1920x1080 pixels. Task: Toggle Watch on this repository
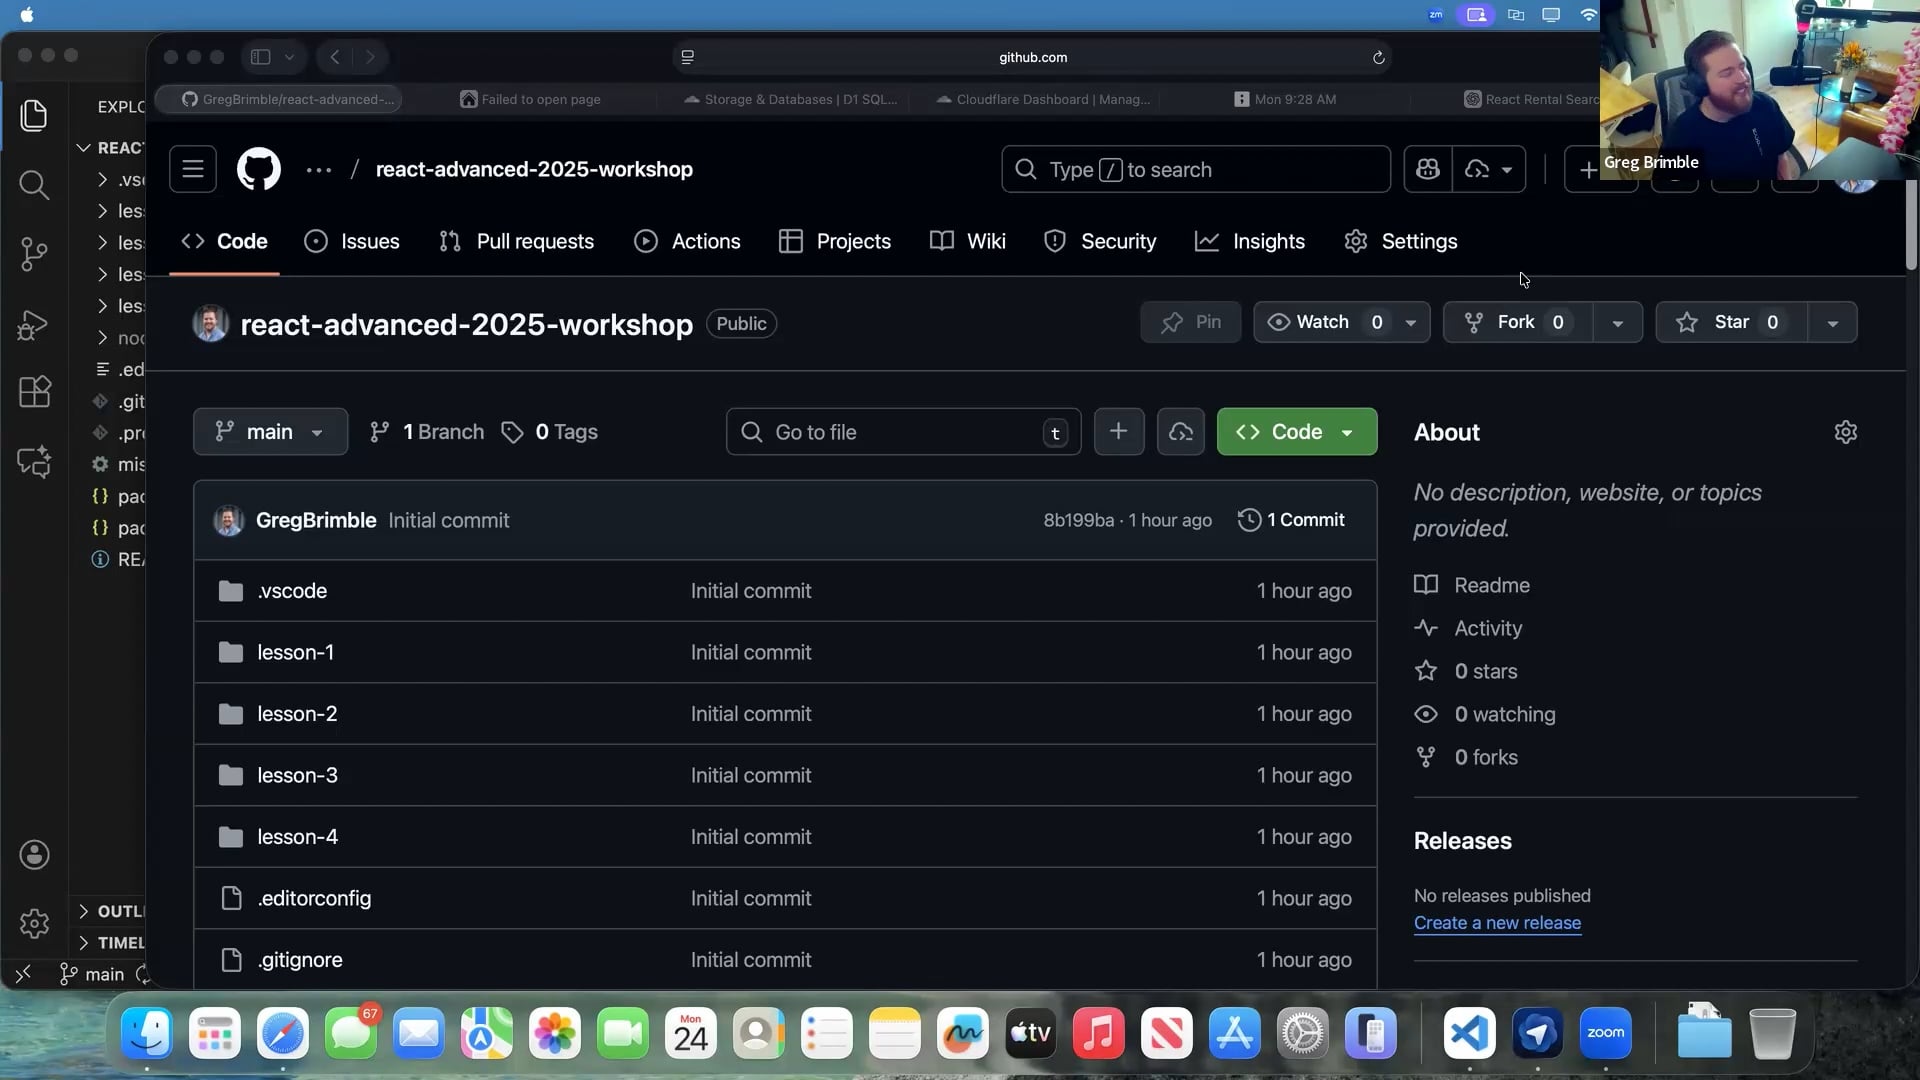tap(1322, 322)
